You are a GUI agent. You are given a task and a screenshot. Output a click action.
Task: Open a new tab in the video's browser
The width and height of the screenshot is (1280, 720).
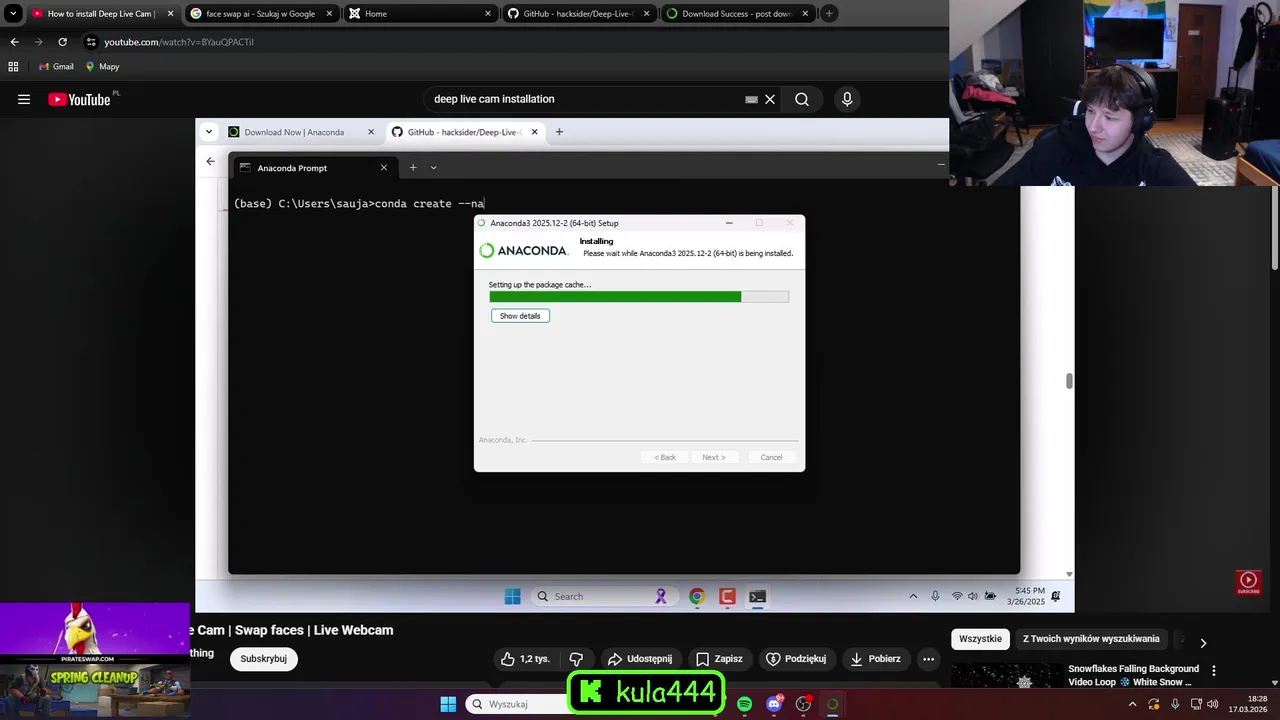click(559, 132)
